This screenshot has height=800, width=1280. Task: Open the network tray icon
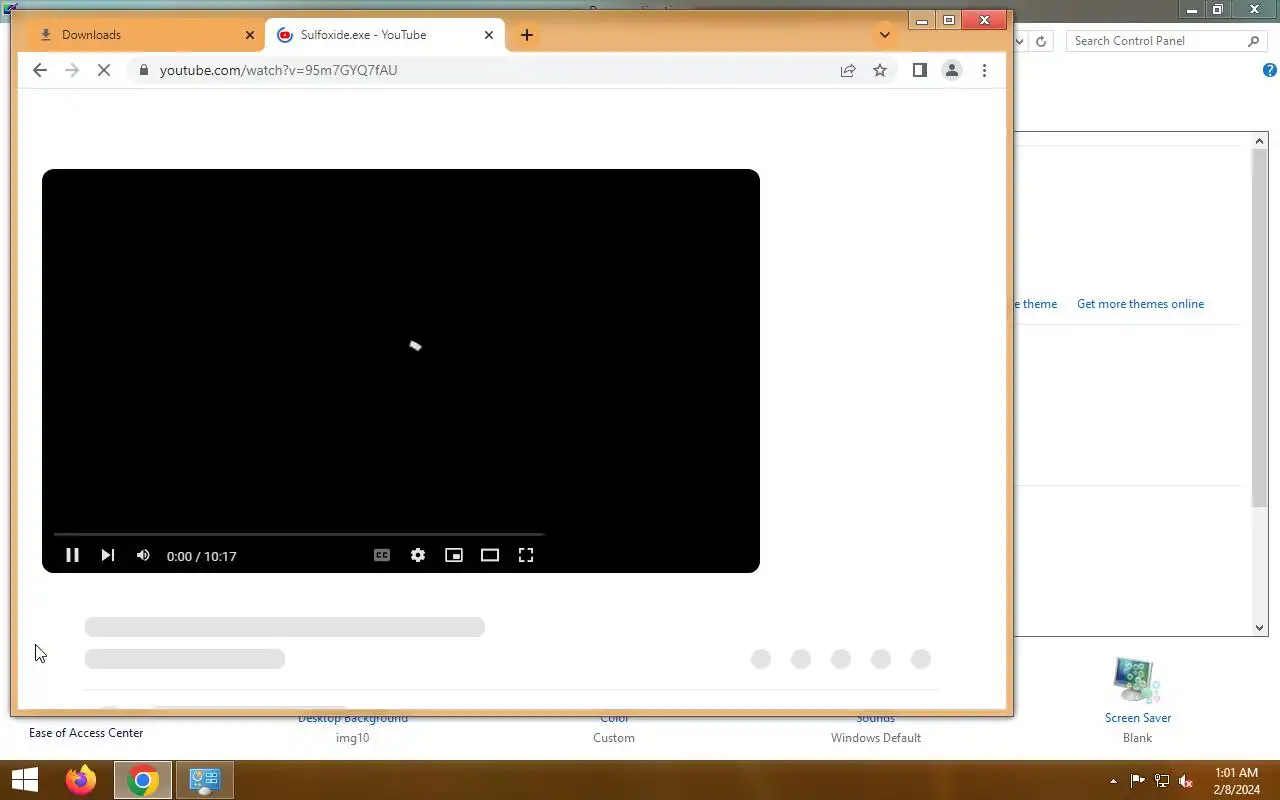click(1162, 781)
